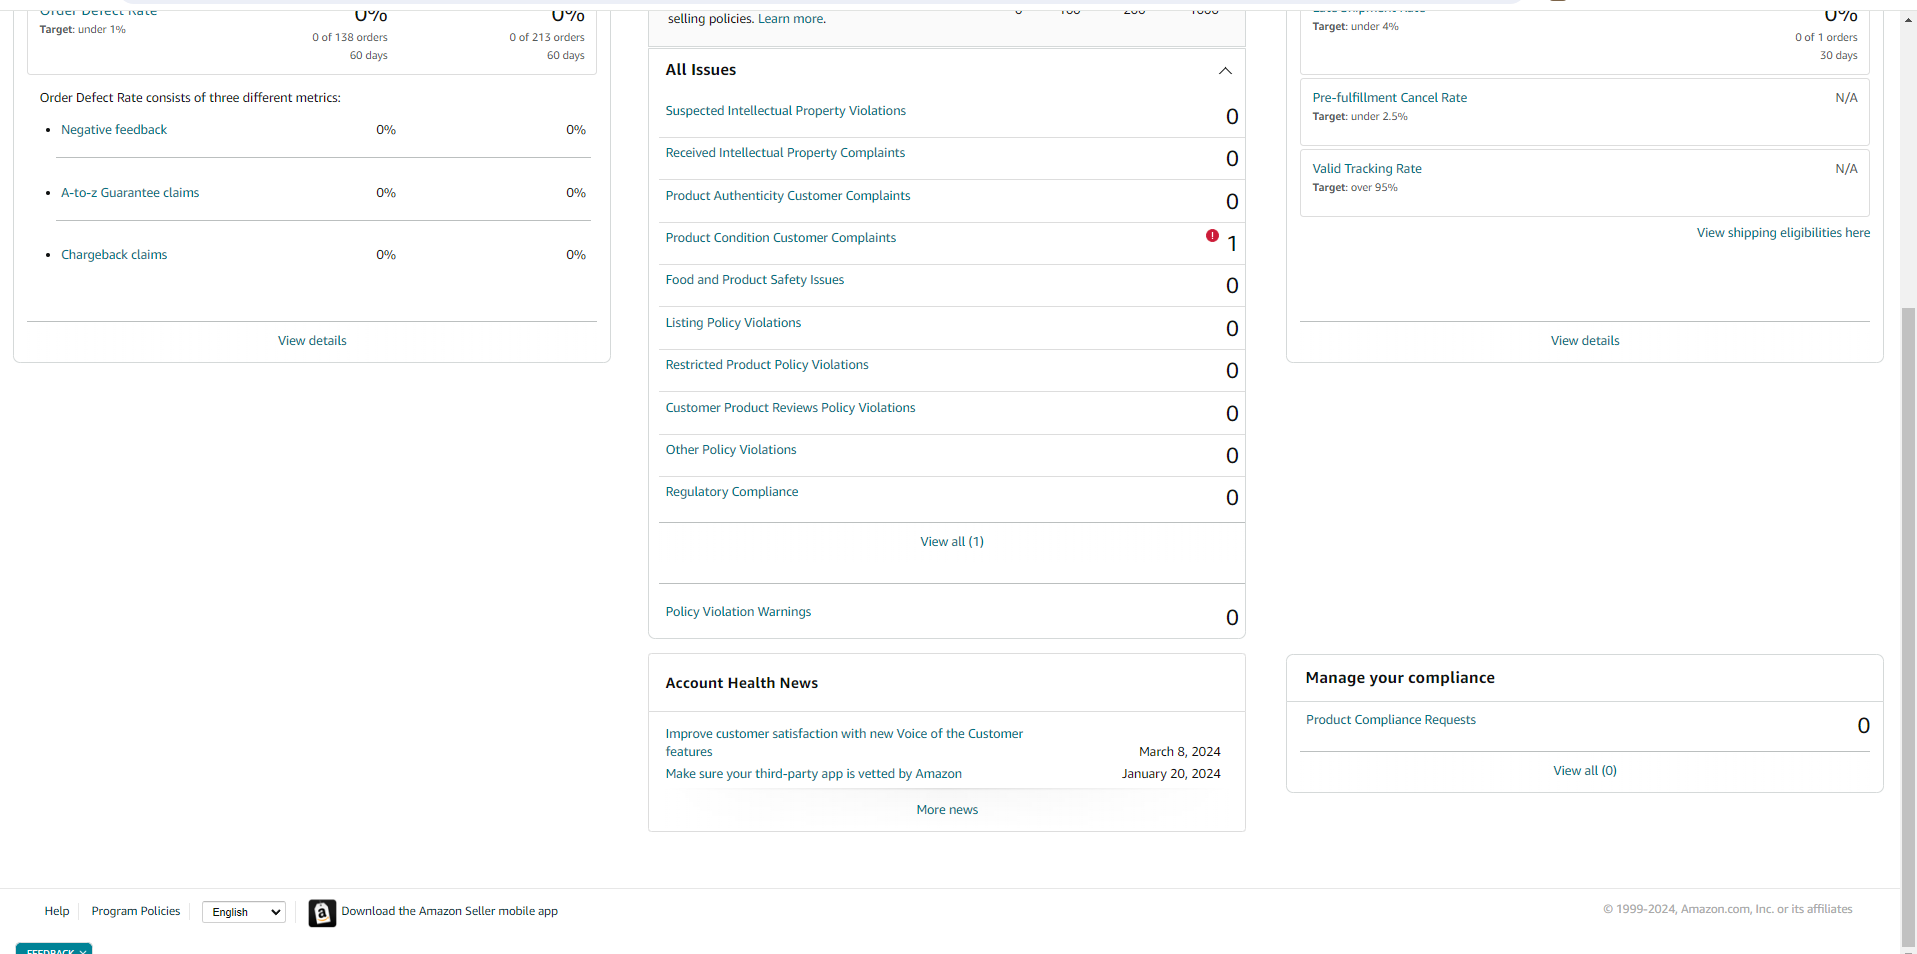Open Restricted Product Policy Violations
Viewport: 1917px width, 954px height.
click(767, 365)
